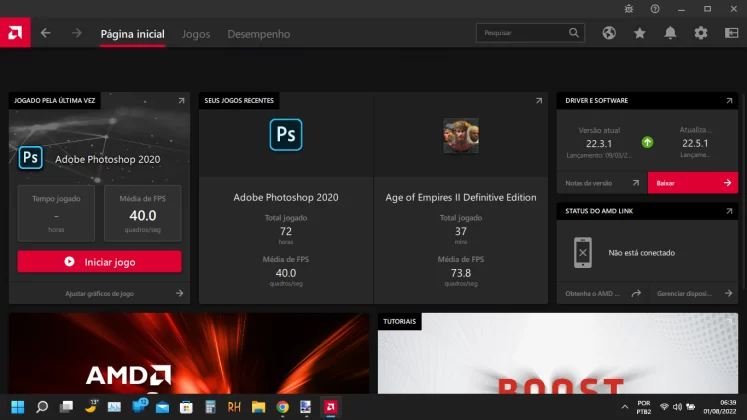Open favorites star icon
The image size is (747, 420).
640,33
